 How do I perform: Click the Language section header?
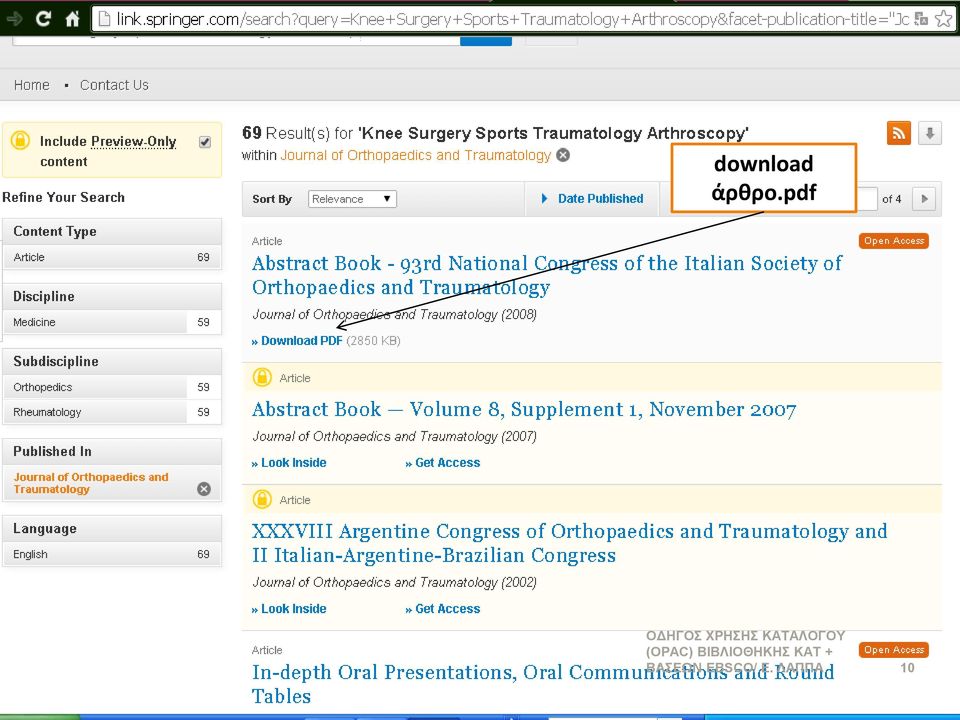point(111,528)
